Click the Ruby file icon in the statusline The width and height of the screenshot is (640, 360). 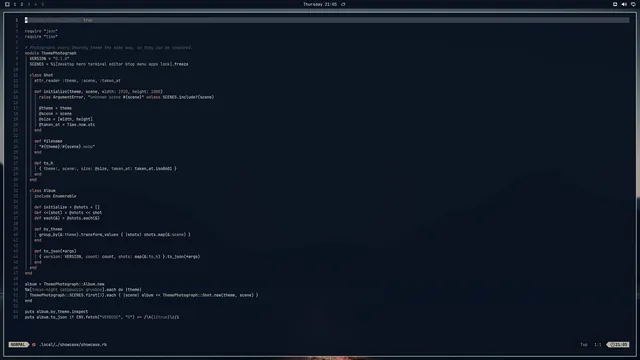(x=34, y=344)
